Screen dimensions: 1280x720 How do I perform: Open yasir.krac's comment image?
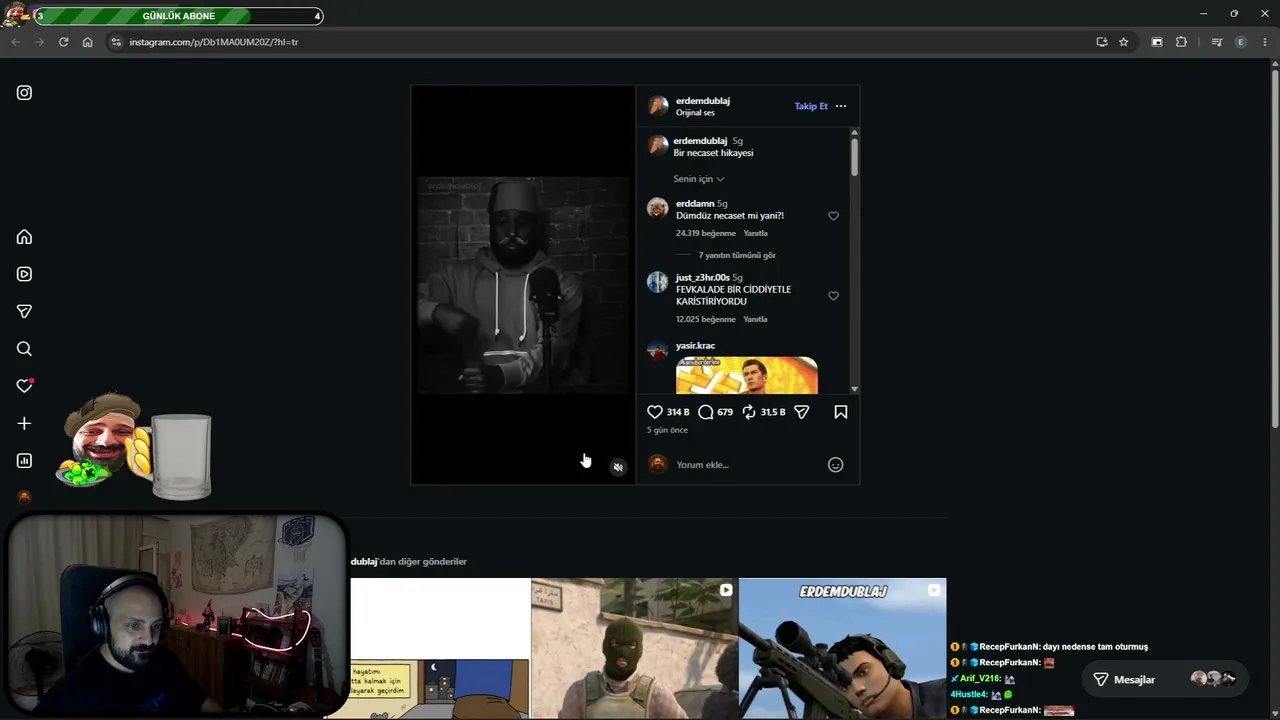click(x=747, y=375)
